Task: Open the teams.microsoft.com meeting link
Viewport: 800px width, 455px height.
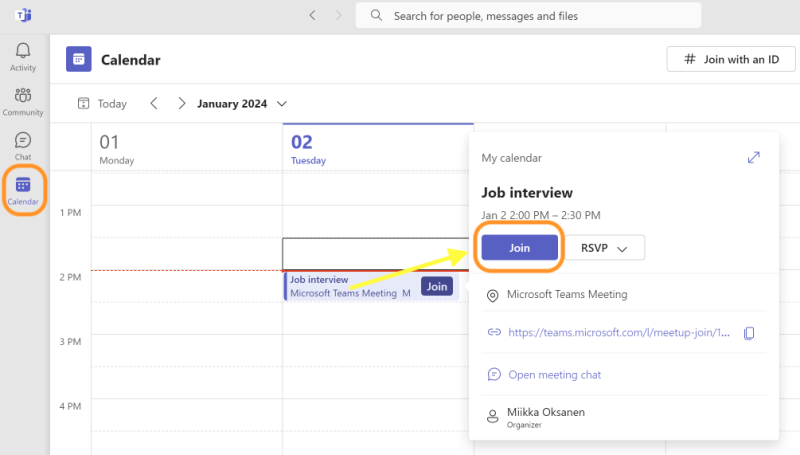Action: [620, 333]
